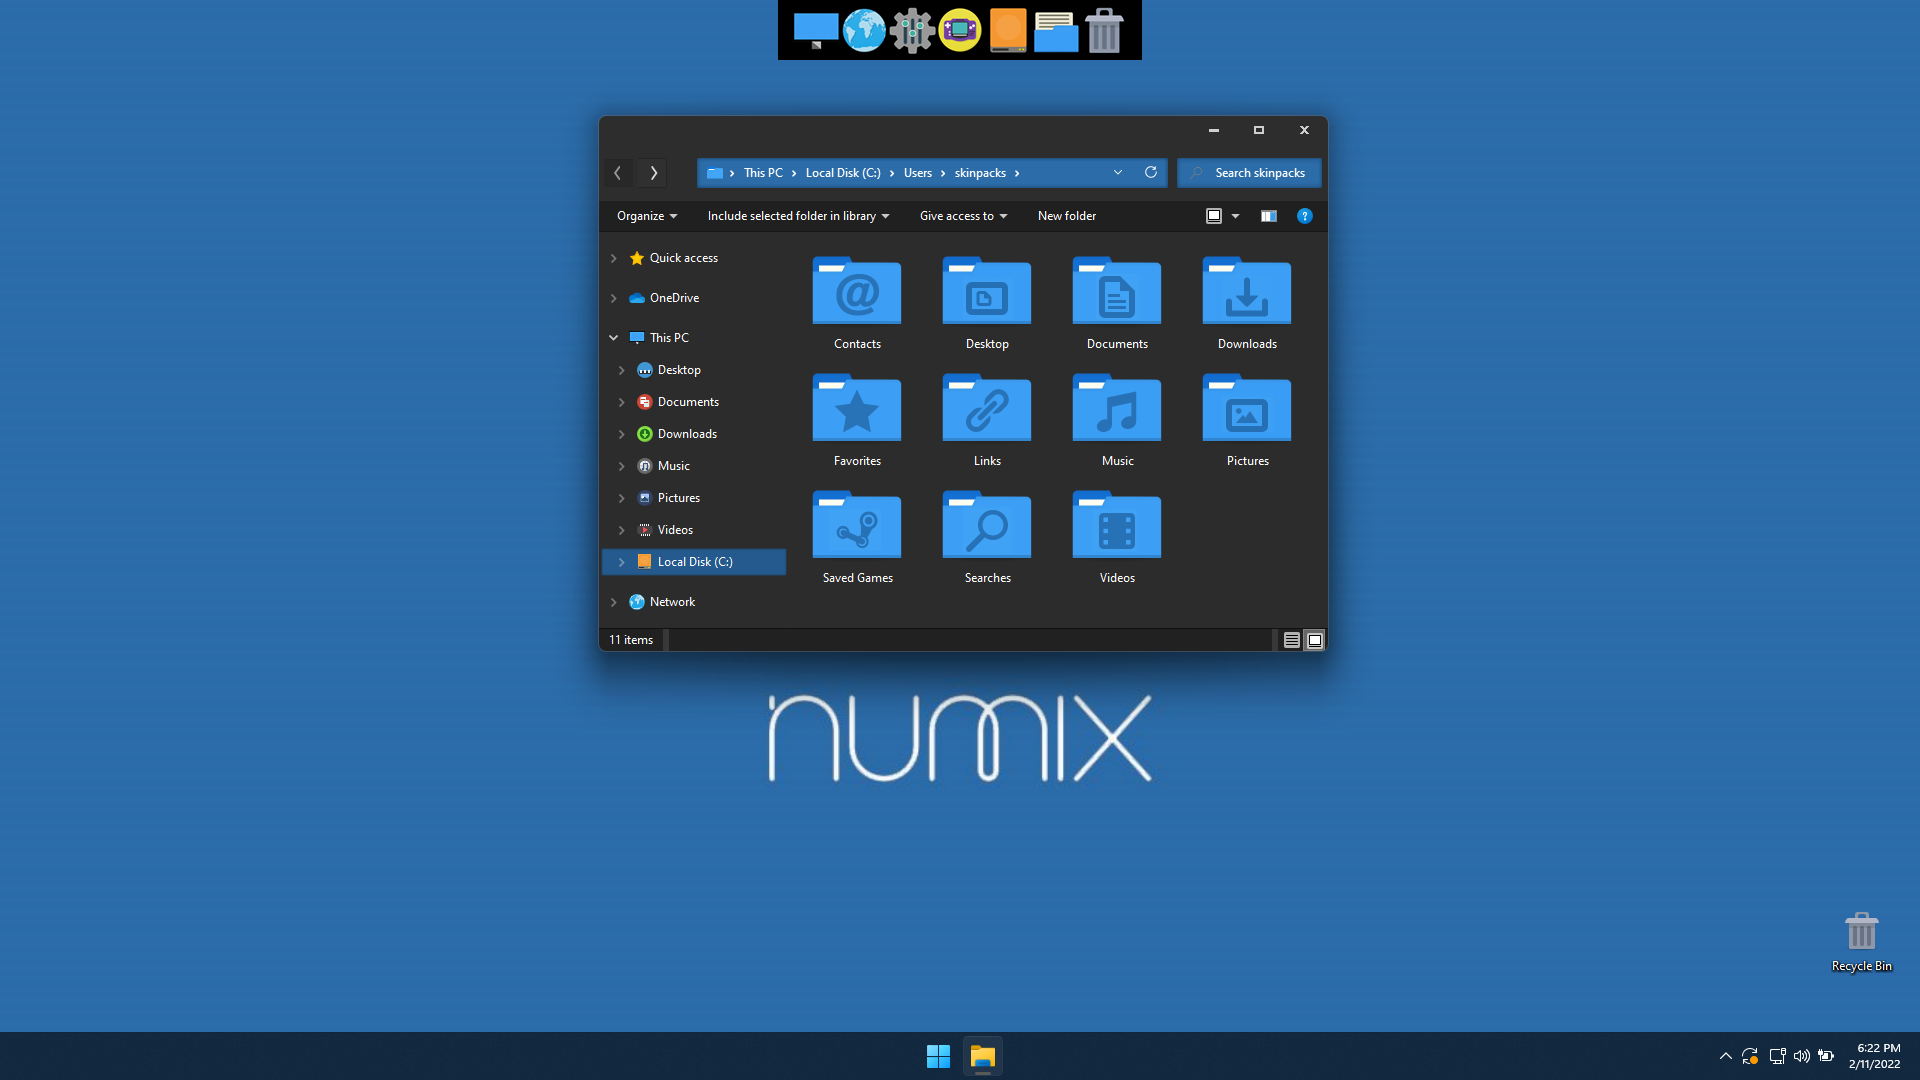Click the New folder button
This screenshot has width=1920, height=1080.
click(1066, 216)
